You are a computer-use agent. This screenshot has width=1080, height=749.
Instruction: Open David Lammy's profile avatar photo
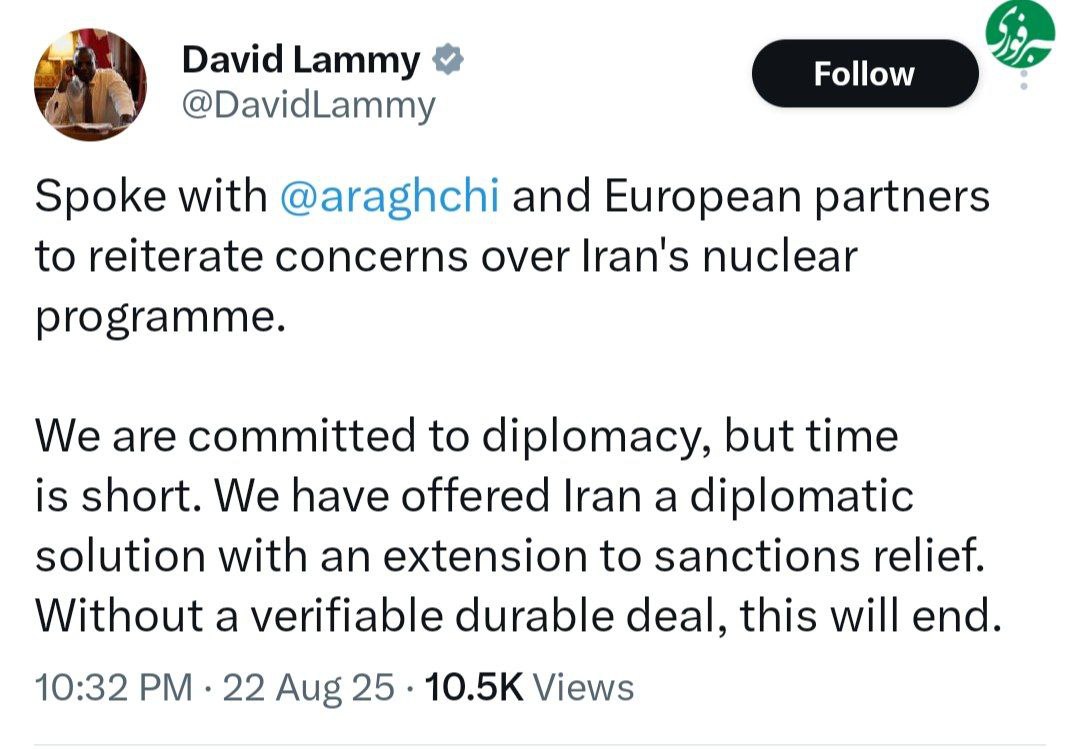click(x=90, y=84)
